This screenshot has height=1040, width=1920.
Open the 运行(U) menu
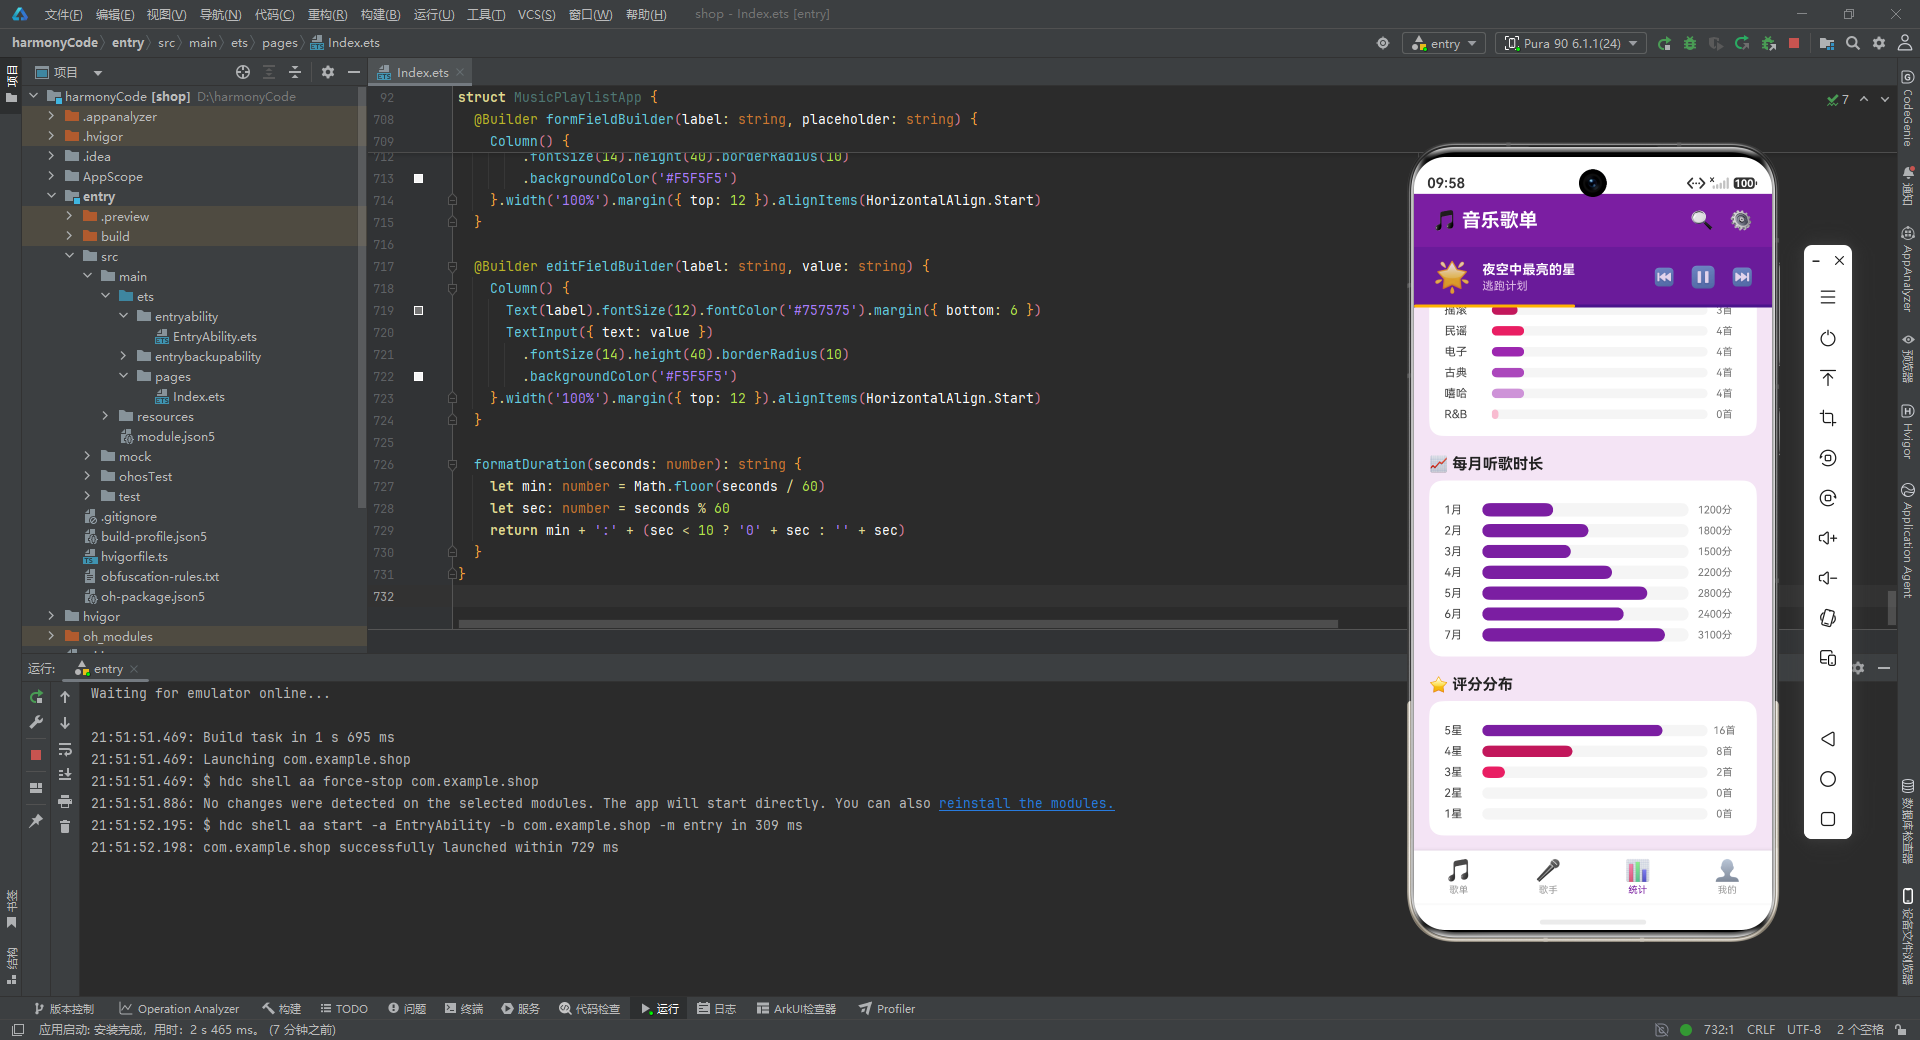coord(434,14)
